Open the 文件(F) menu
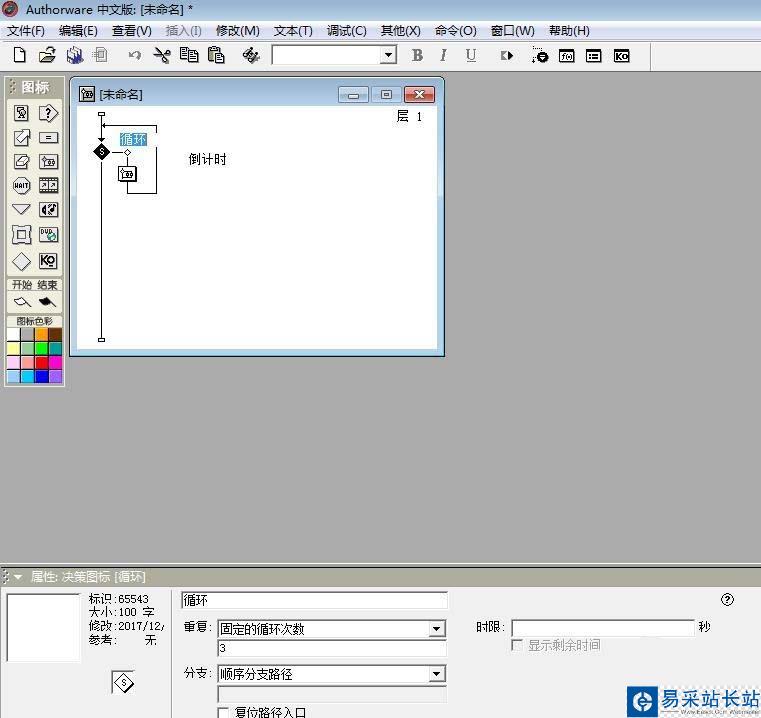761x718 pixels. pyautogui.click(x=26, y=31)
